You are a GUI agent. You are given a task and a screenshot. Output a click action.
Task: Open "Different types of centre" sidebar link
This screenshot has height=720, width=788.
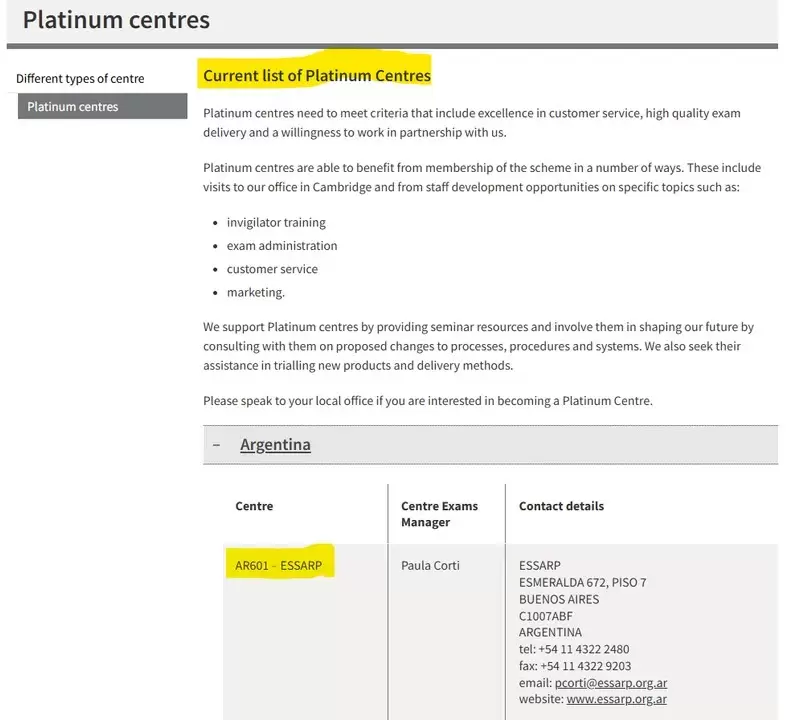(x=80, y=79)
